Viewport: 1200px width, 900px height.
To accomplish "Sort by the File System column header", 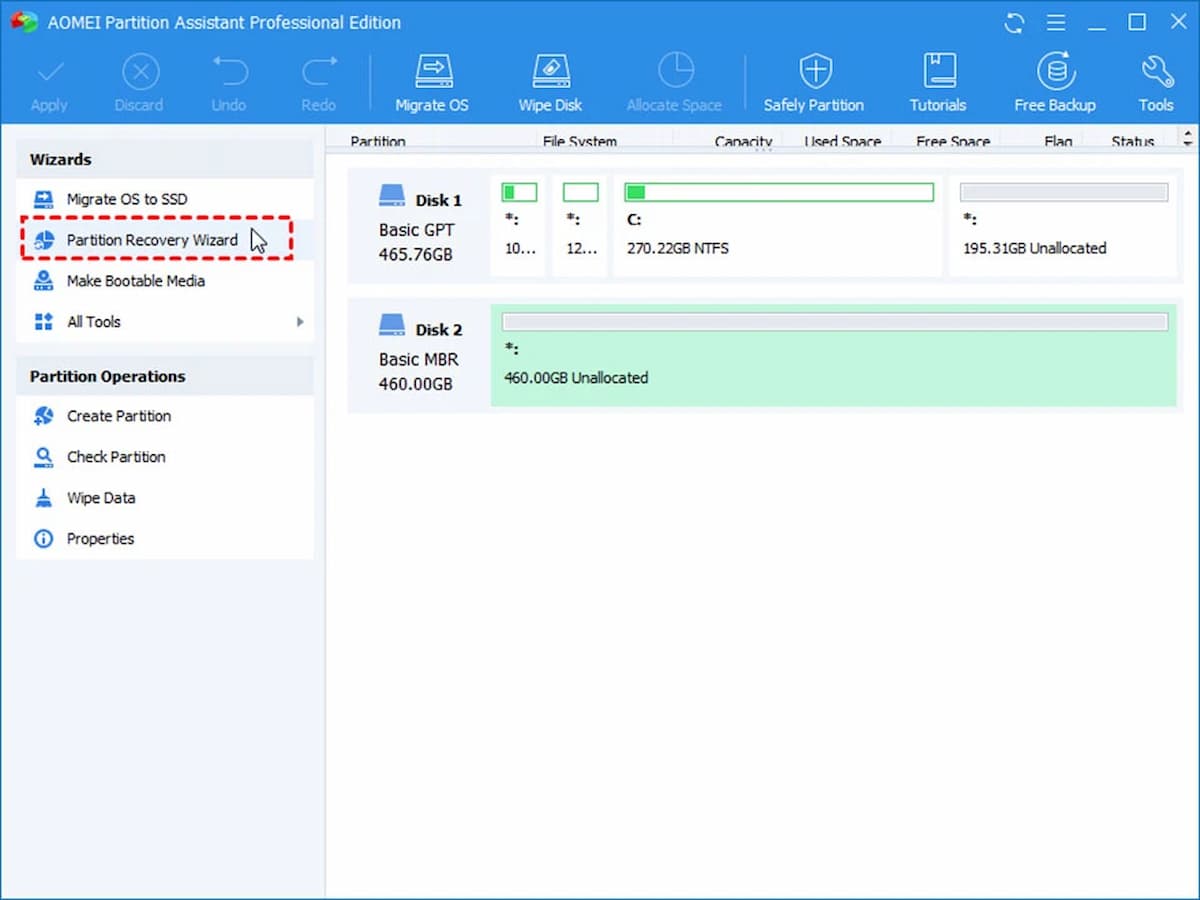I will pyautogui.click(x=580, y=141).
